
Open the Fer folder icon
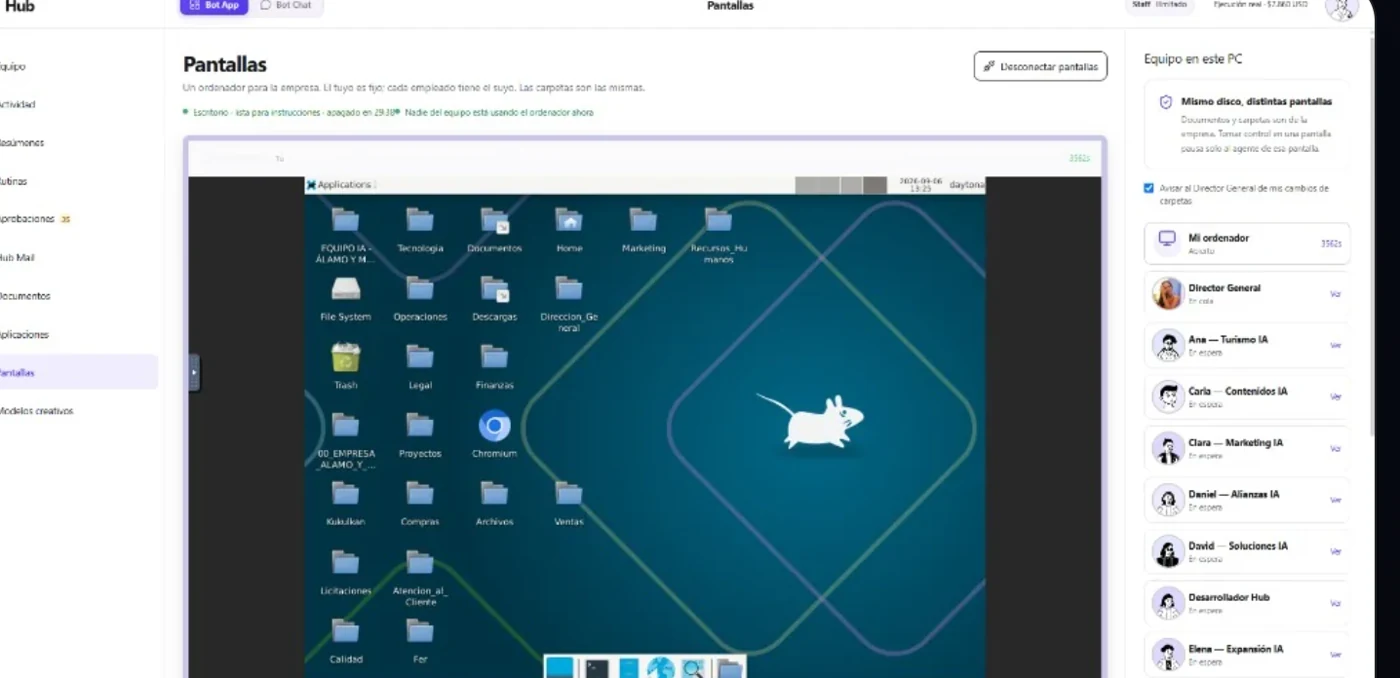click(x=420, y=632)
